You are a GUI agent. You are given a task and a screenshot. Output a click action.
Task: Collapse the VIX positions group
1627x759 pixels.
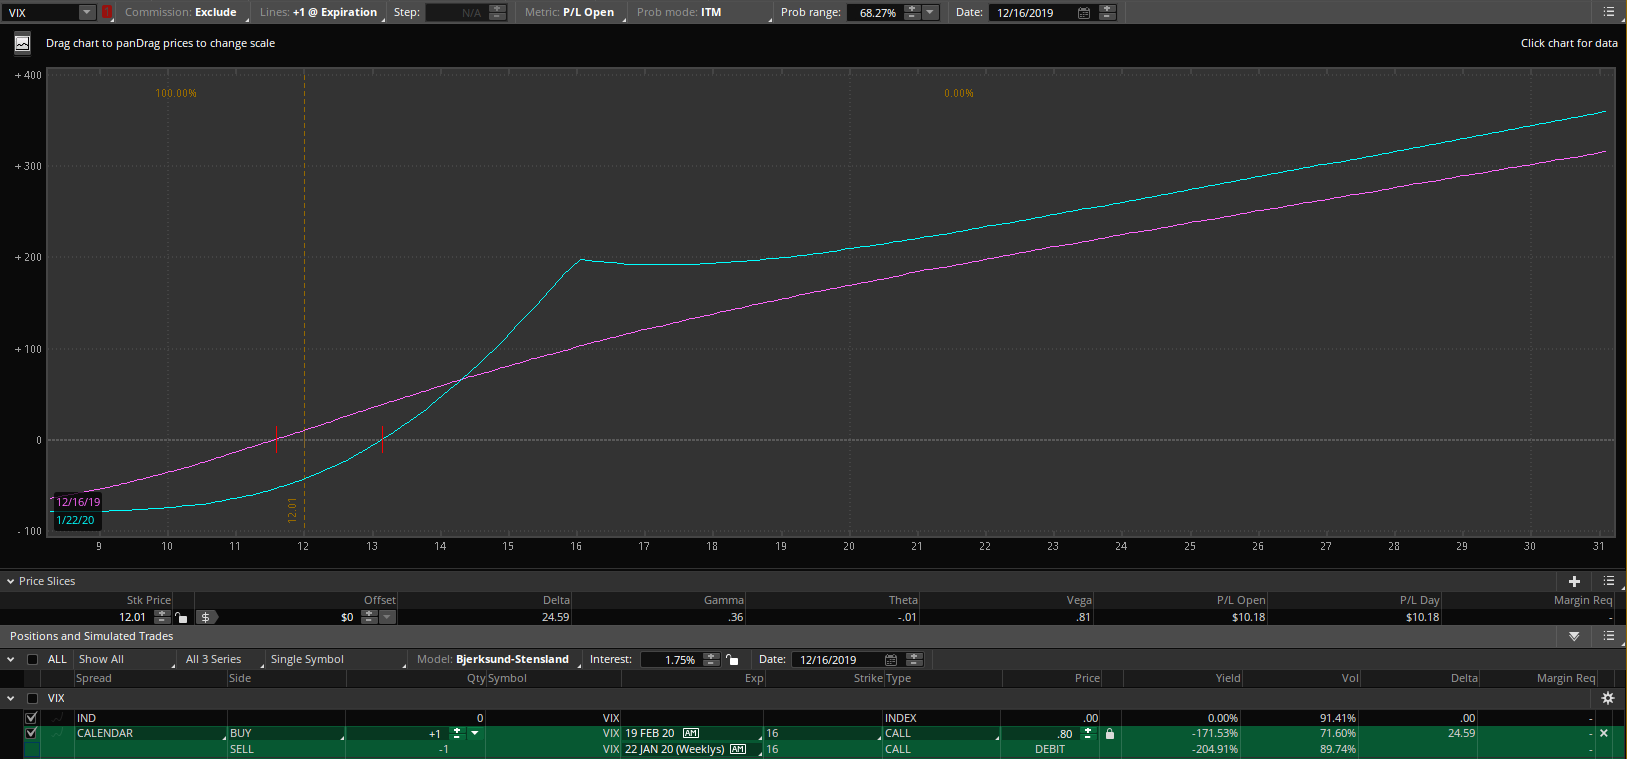pyautogui.click(x=11, y=698)
